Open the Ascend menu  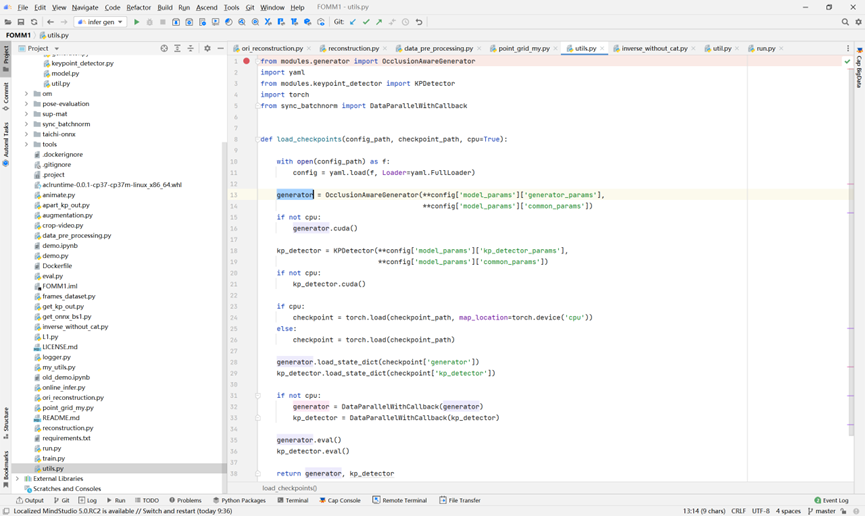(207, 7)
